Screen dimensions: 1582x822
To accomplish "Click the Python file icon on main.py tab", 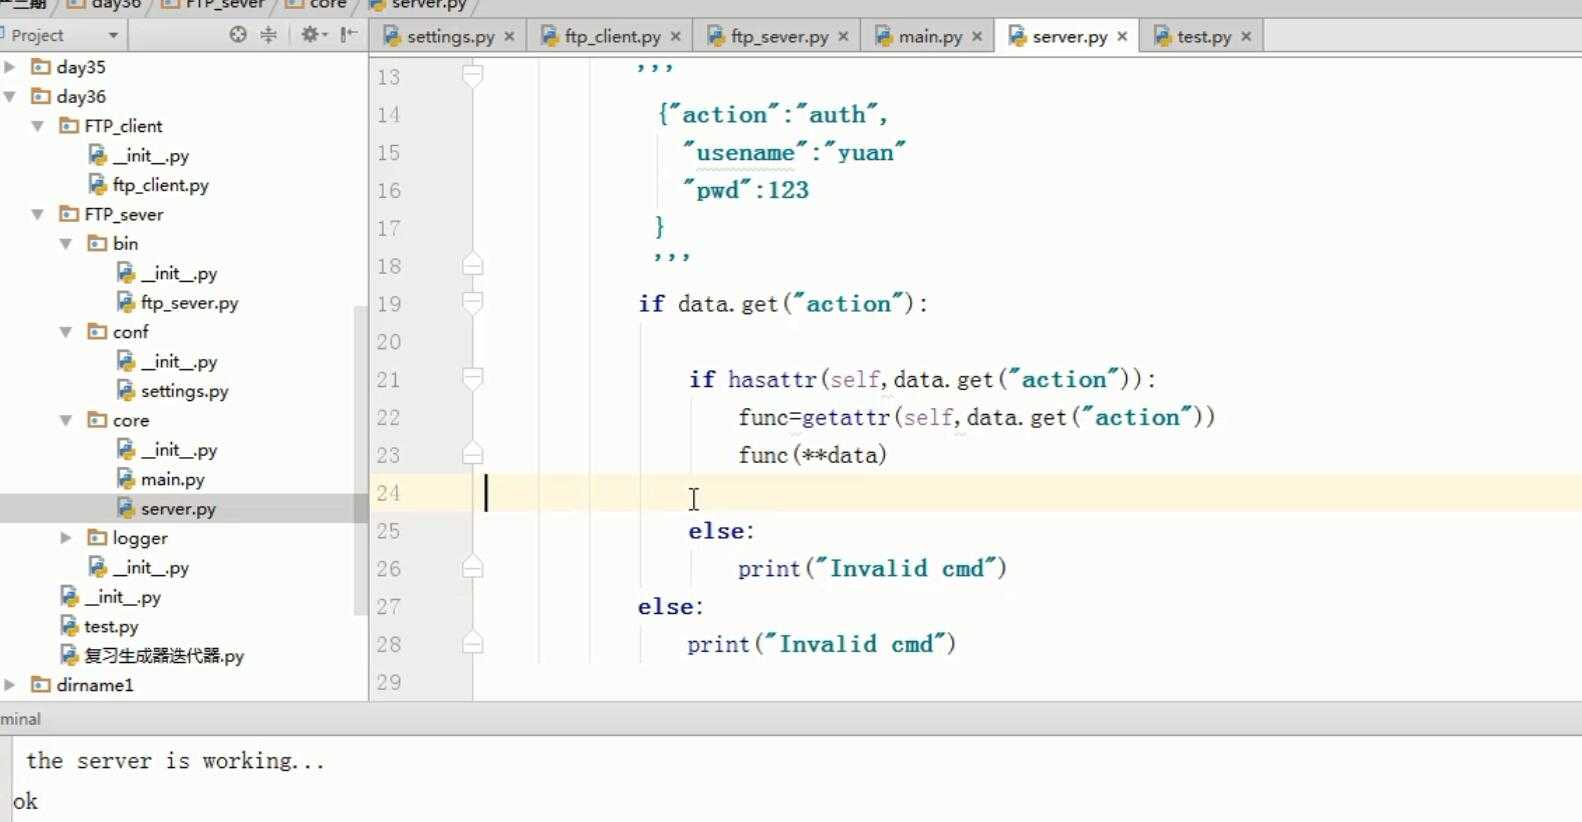I will click(x=883, y=36).
